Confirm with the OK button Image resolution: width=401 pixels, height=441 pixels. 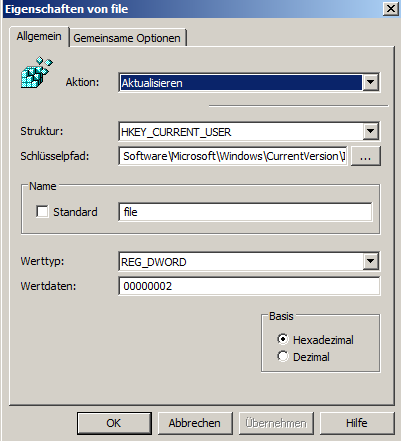pyautogui.click(x=114, y=423)
